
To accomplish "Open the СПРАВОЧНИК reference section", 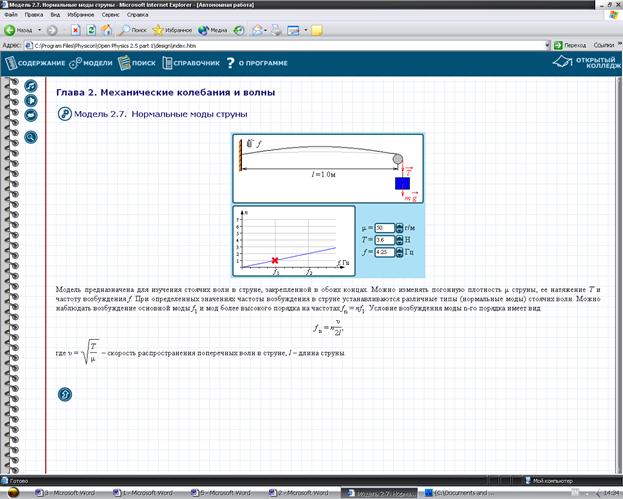I will click(191, 63).
